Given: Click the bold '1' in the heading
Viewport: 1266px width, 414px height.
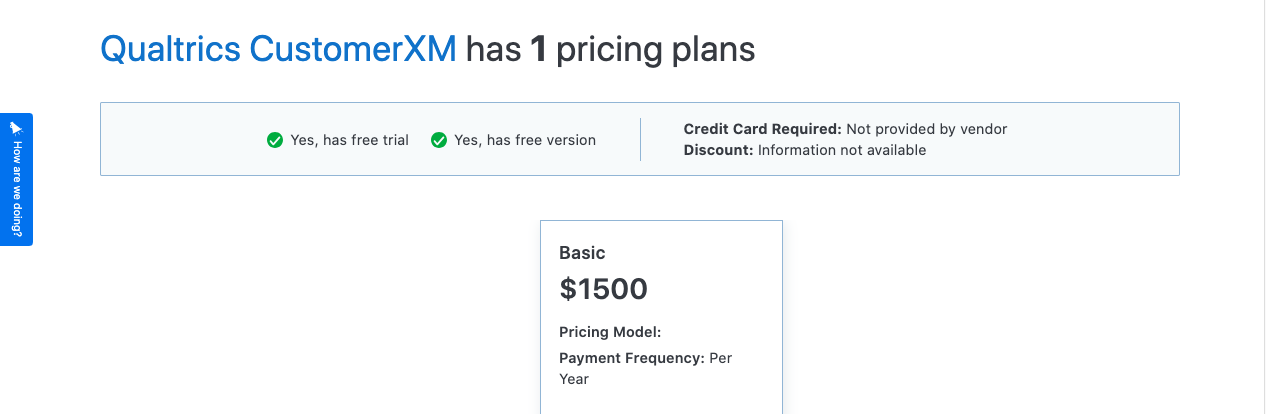Looking at the screenshot, I should pos(538,48).
